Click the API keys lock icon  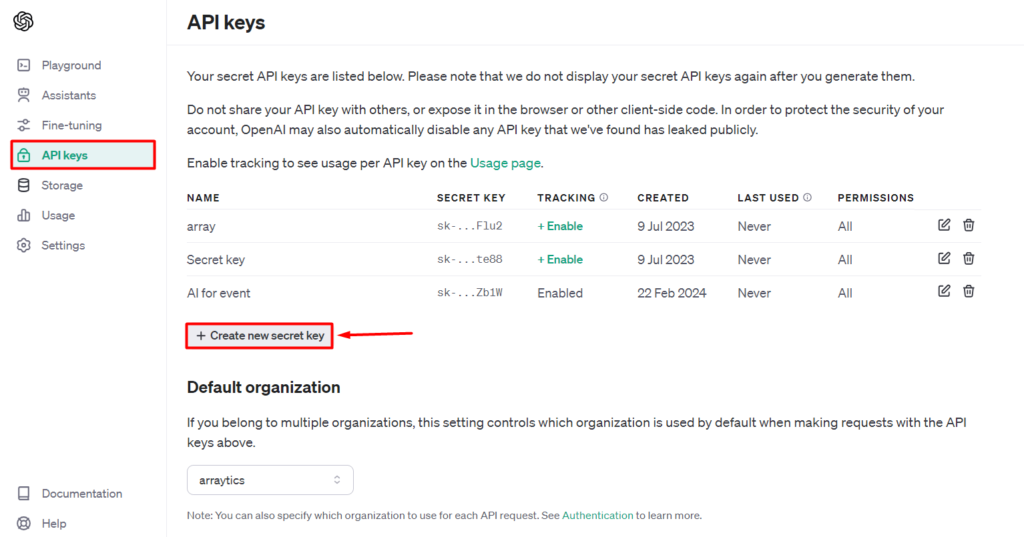pyautogui.click(x=24, y=155)
